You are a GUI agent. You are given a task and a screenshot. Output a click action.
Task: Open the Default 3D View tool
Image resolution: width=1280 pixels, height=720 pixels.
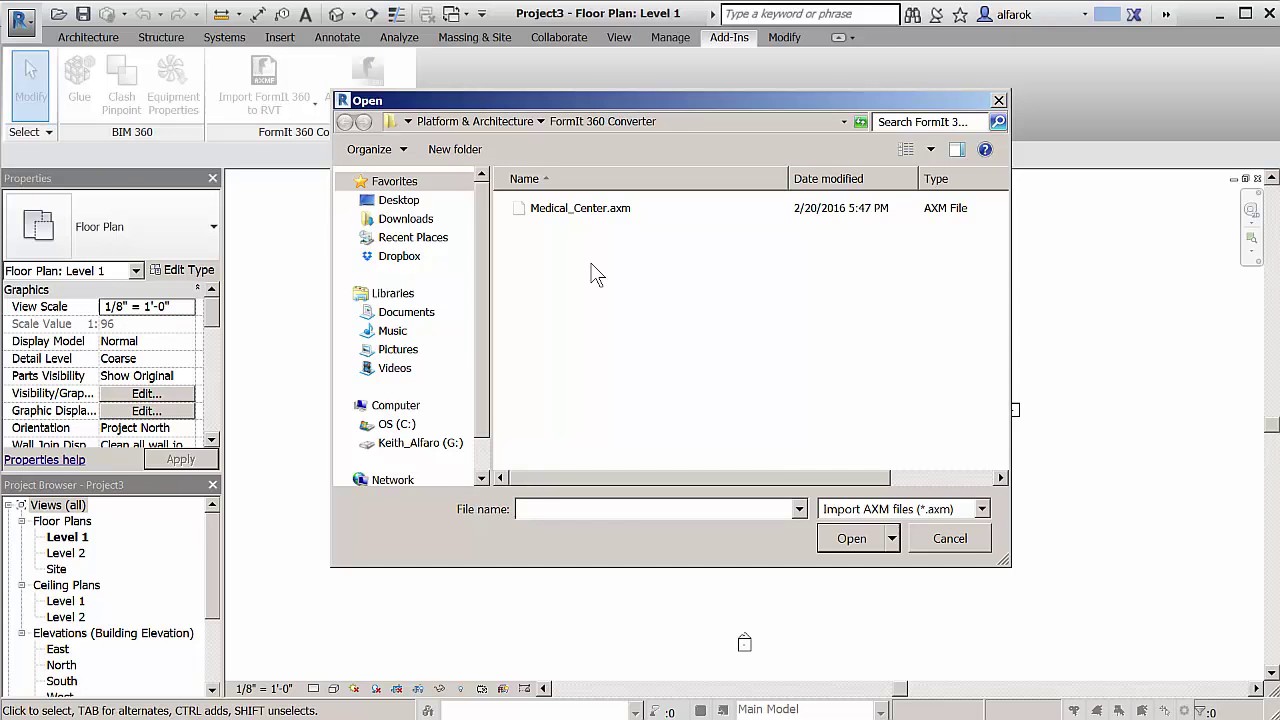336,14
